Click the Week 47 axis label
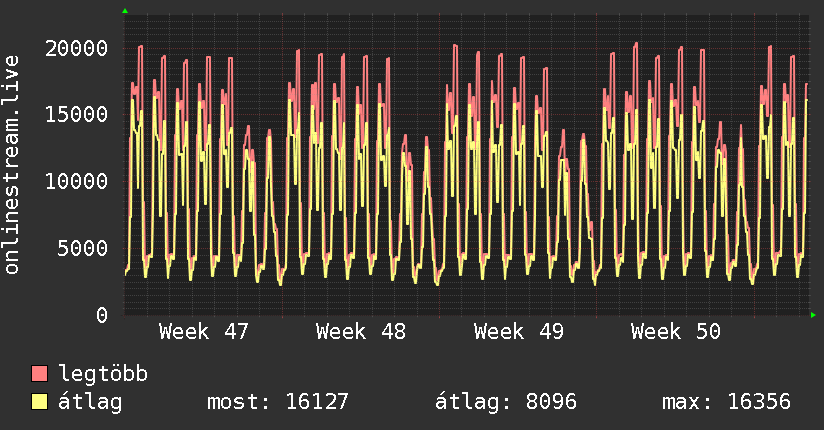This screenshot has height=430, width=824. click(203, 332)
